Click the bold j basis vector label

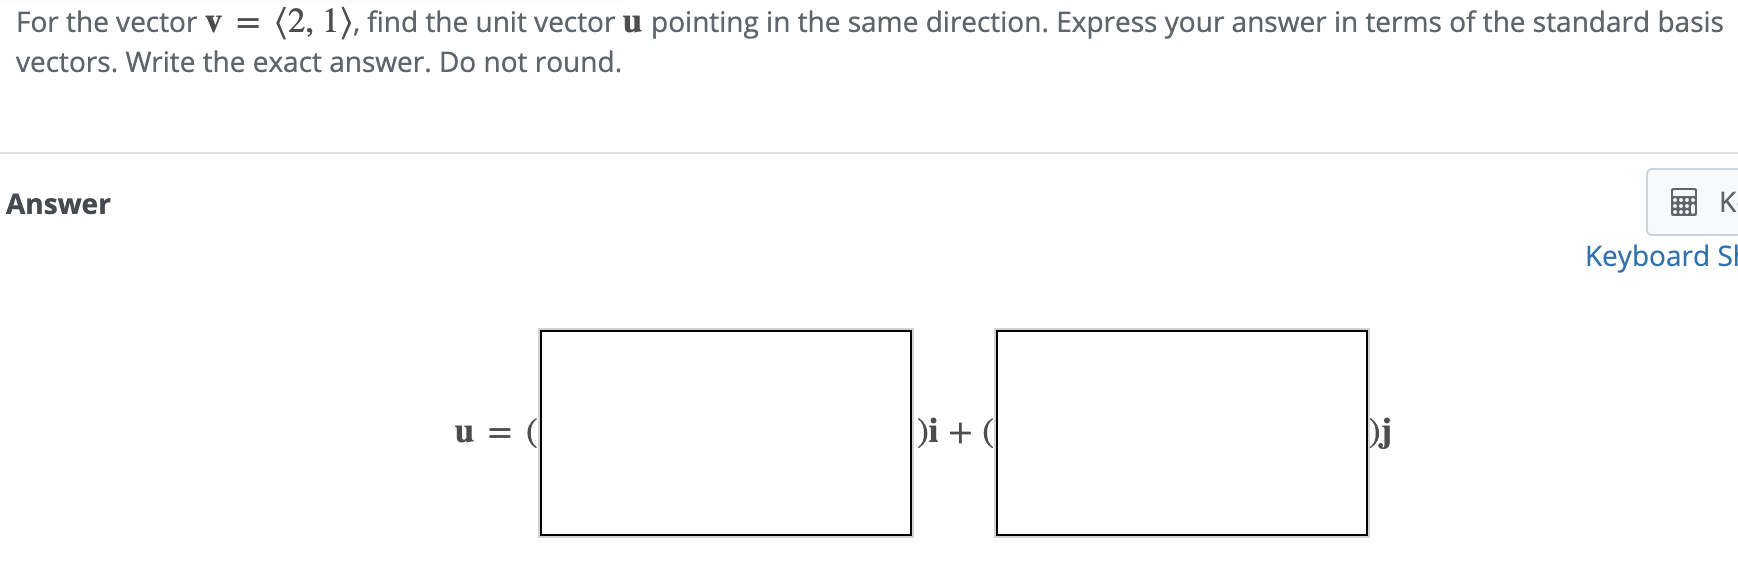click(x=1385, y=432)
